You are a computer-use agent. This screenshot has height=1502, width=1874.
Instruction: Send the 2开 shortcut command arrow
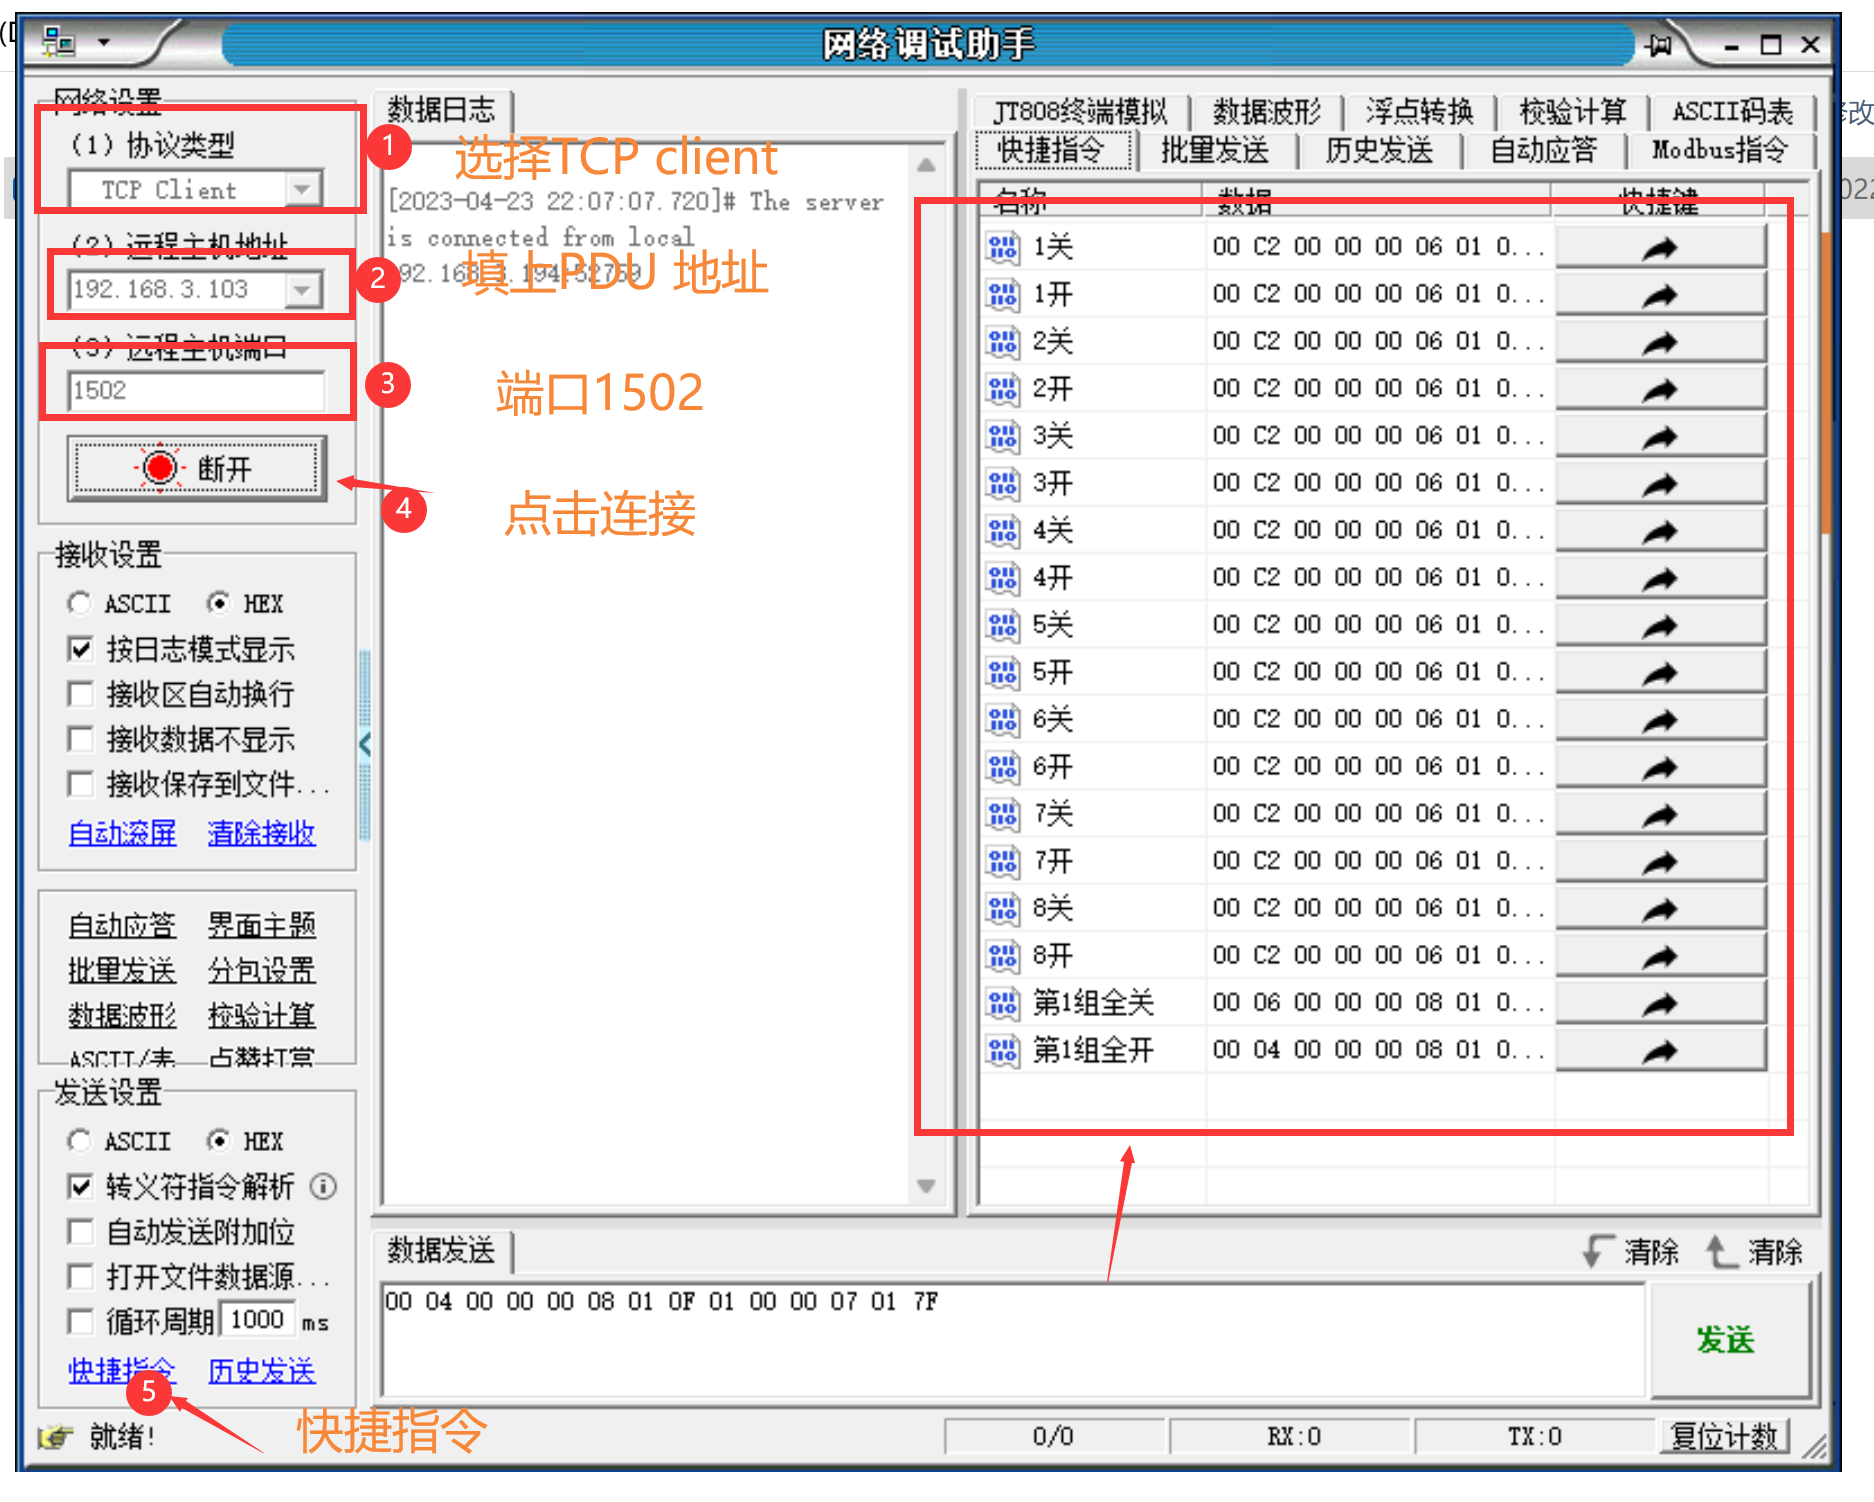(x=1660, y=389)
